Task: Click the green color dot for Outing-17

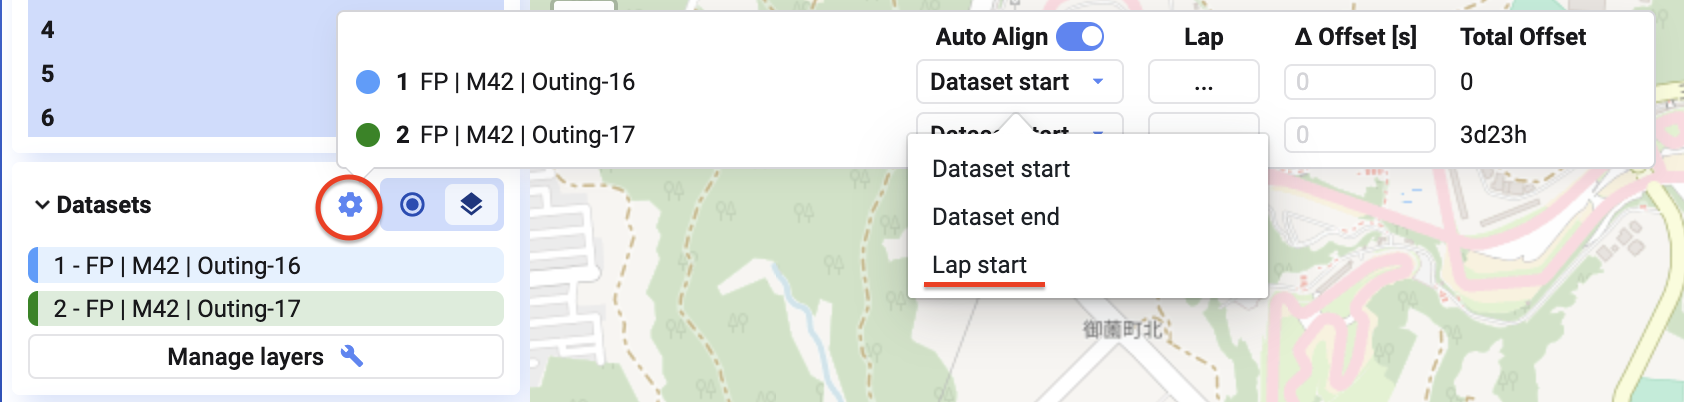Action: (368, 135)
